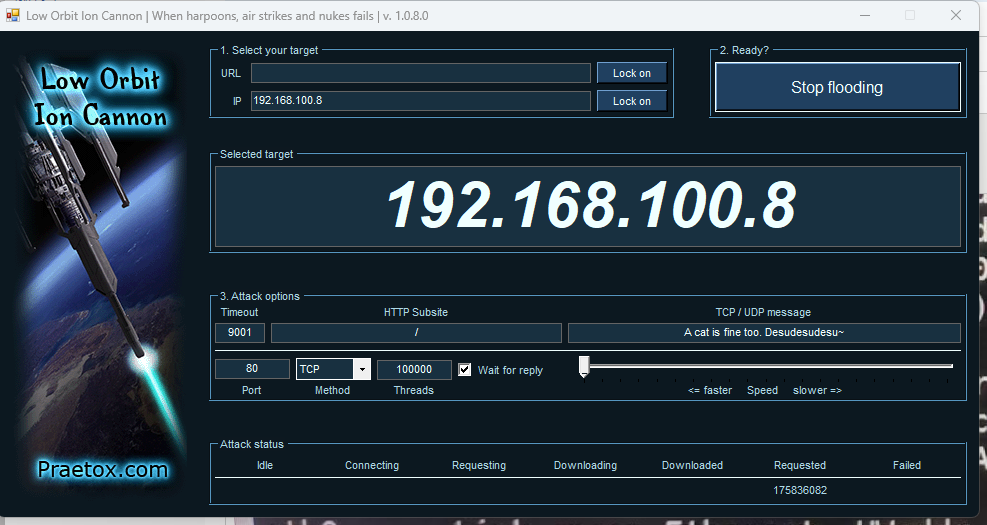Click the Port label
Image resolution: width=987 pixels, height=525 pixels.
tap(251, 390)
